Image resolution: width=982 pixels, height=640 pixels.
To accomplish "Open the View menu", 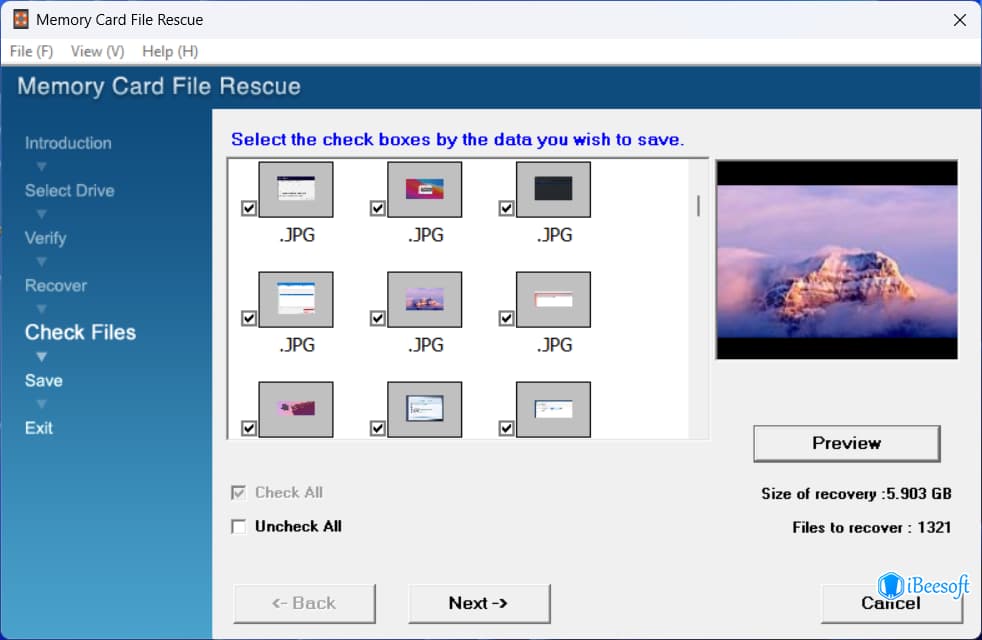I will tap(95, 51).
